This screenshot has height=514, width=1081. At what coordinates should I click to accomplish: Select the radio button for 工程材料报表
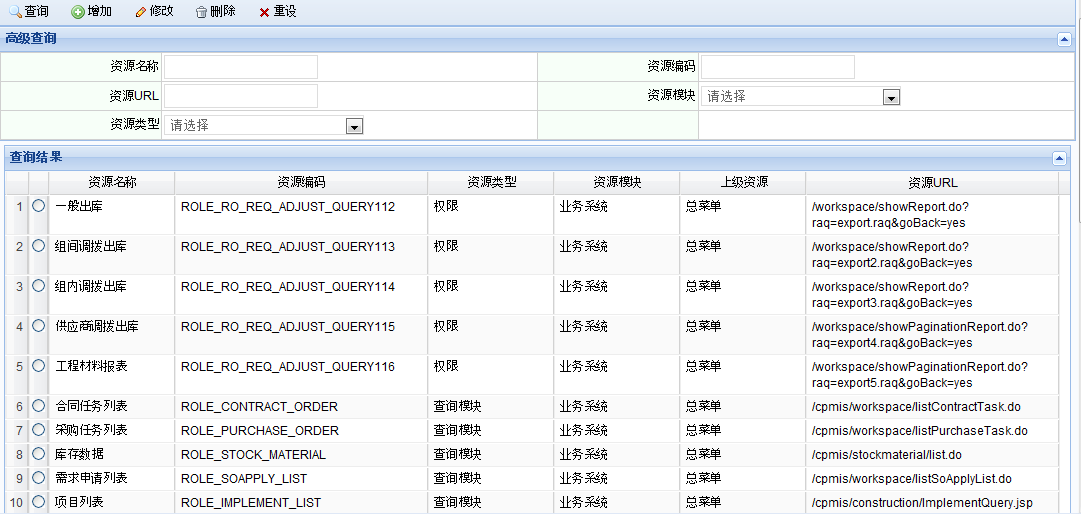[x=39, y=366]
